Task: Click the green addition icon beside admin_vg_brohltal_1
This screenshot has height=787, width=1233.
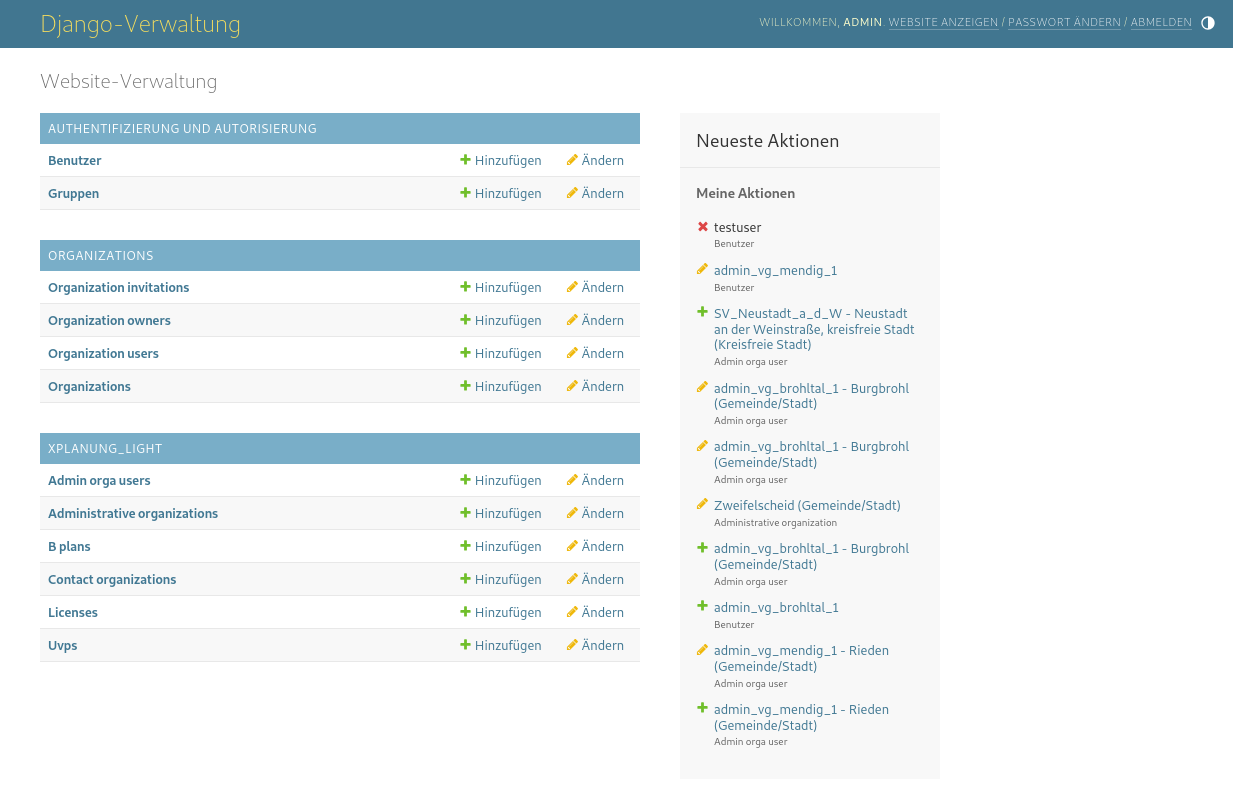Action: click(703, 605)
